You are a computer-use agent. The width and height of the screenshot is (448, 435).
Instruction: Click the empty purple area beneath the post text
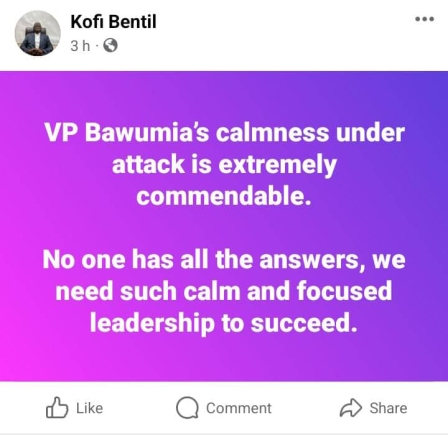tap(224, 358)
